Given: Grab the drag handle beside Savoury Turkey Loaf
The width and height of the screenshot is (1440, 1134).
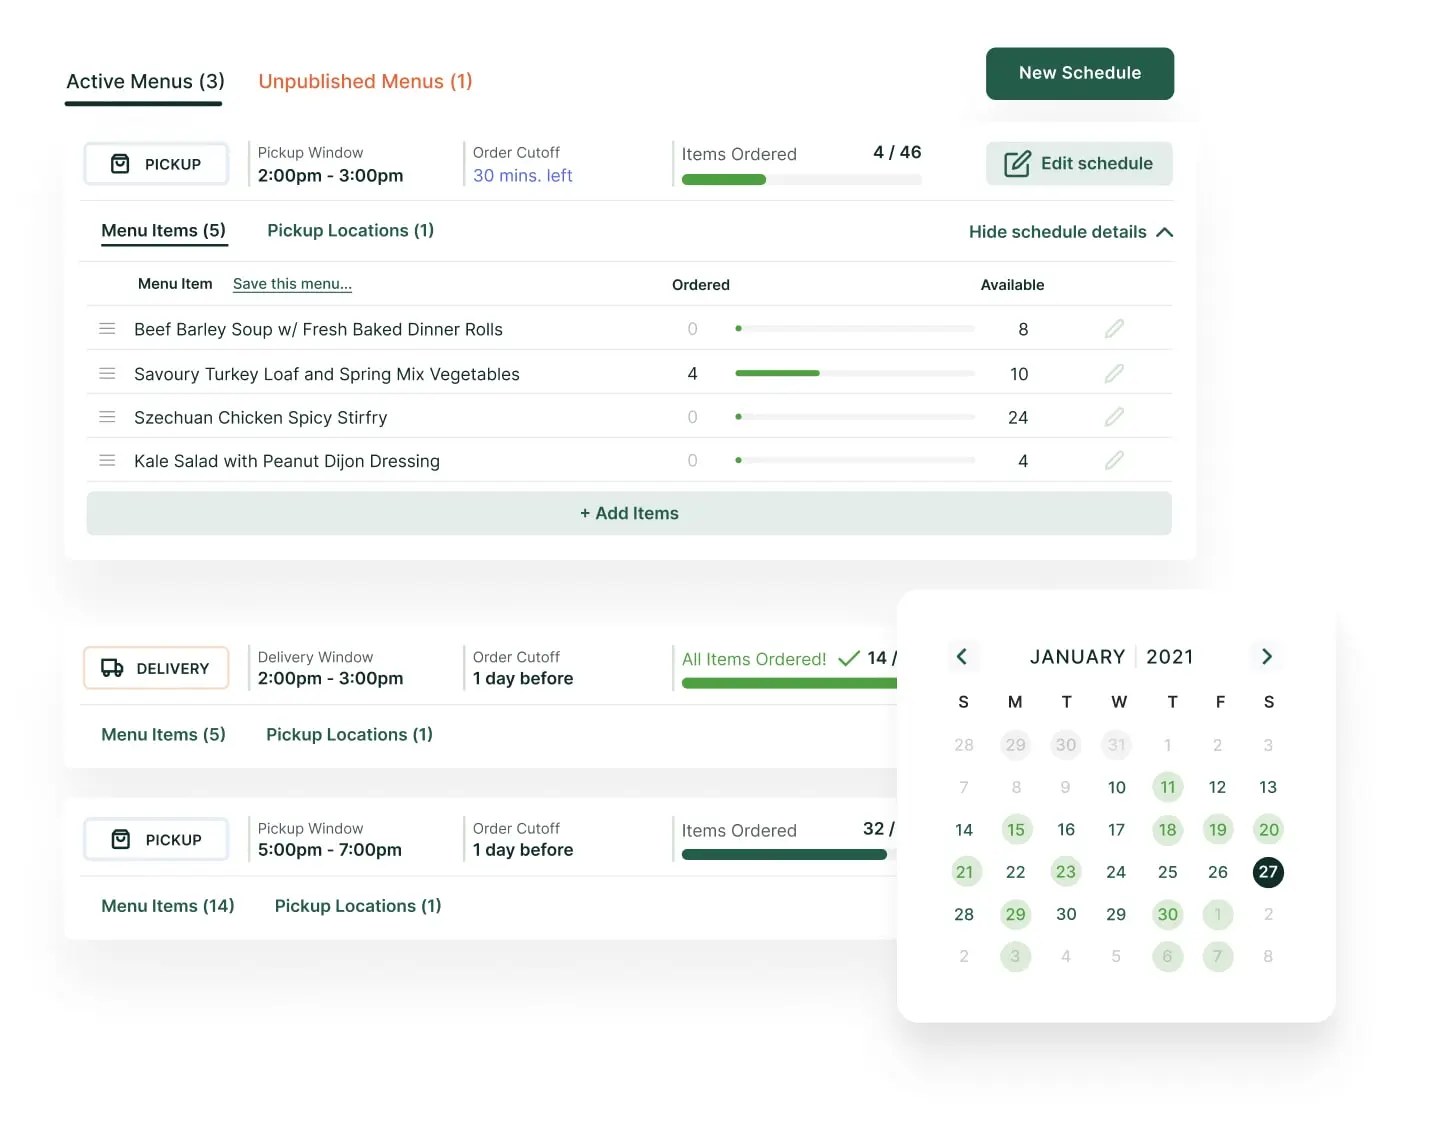Looking at the screenshot, I should (x=107, y=372).
